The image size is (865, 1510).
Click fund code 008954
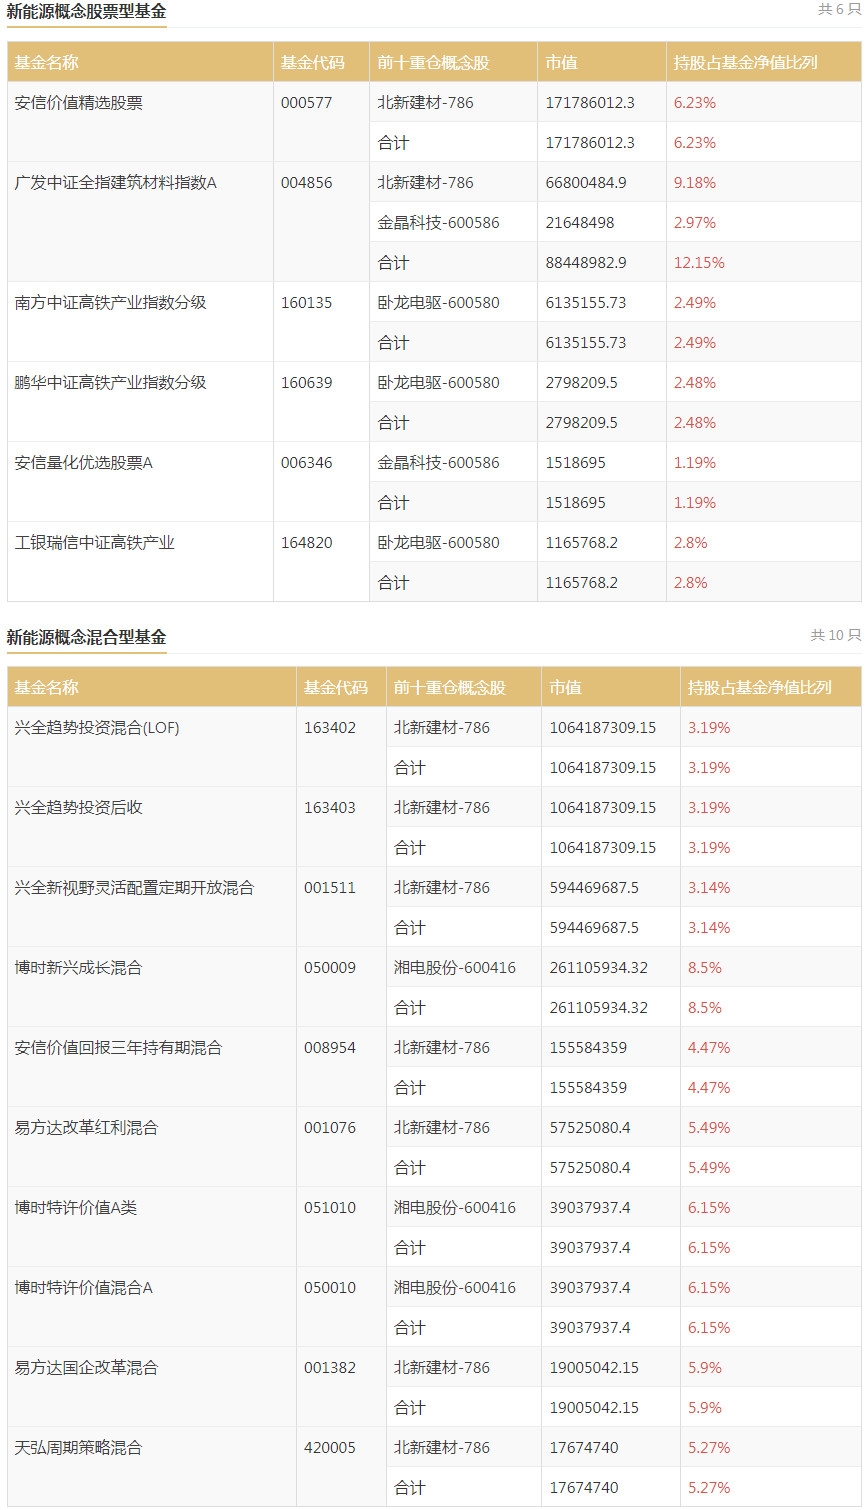coord(330,1047)
